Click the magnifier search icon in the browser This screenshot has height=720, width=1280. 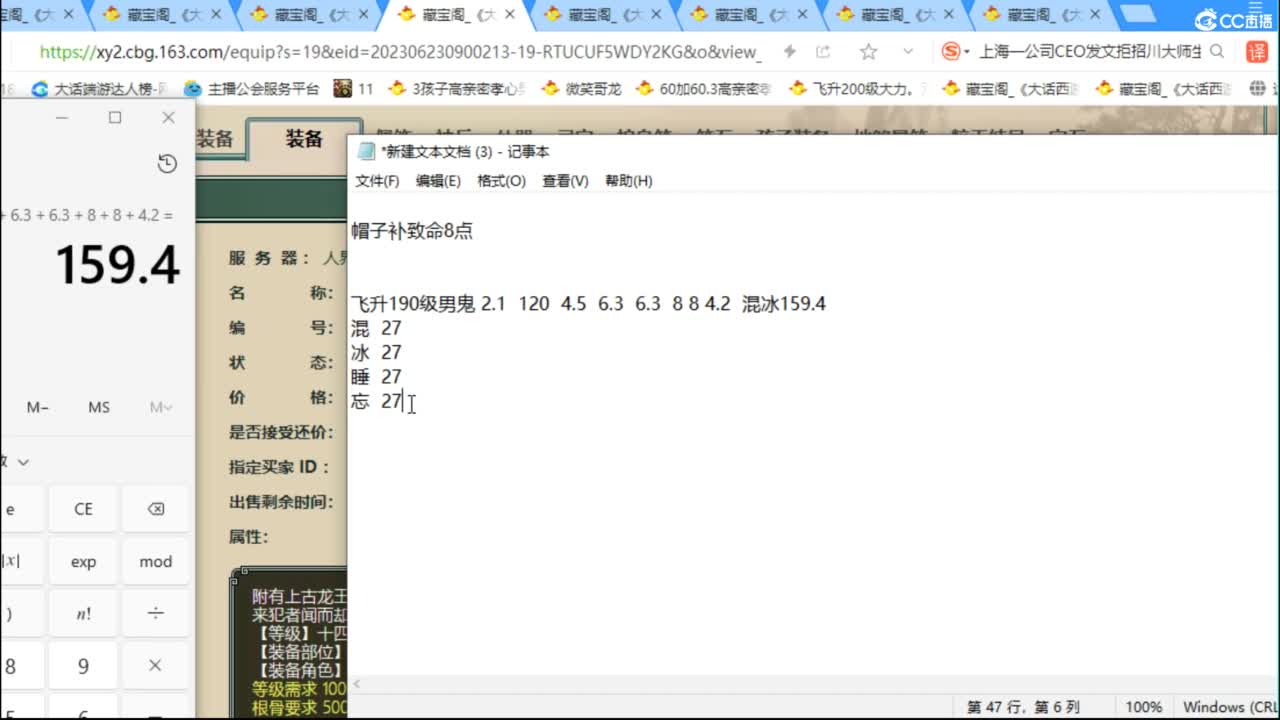point(1217,52)
